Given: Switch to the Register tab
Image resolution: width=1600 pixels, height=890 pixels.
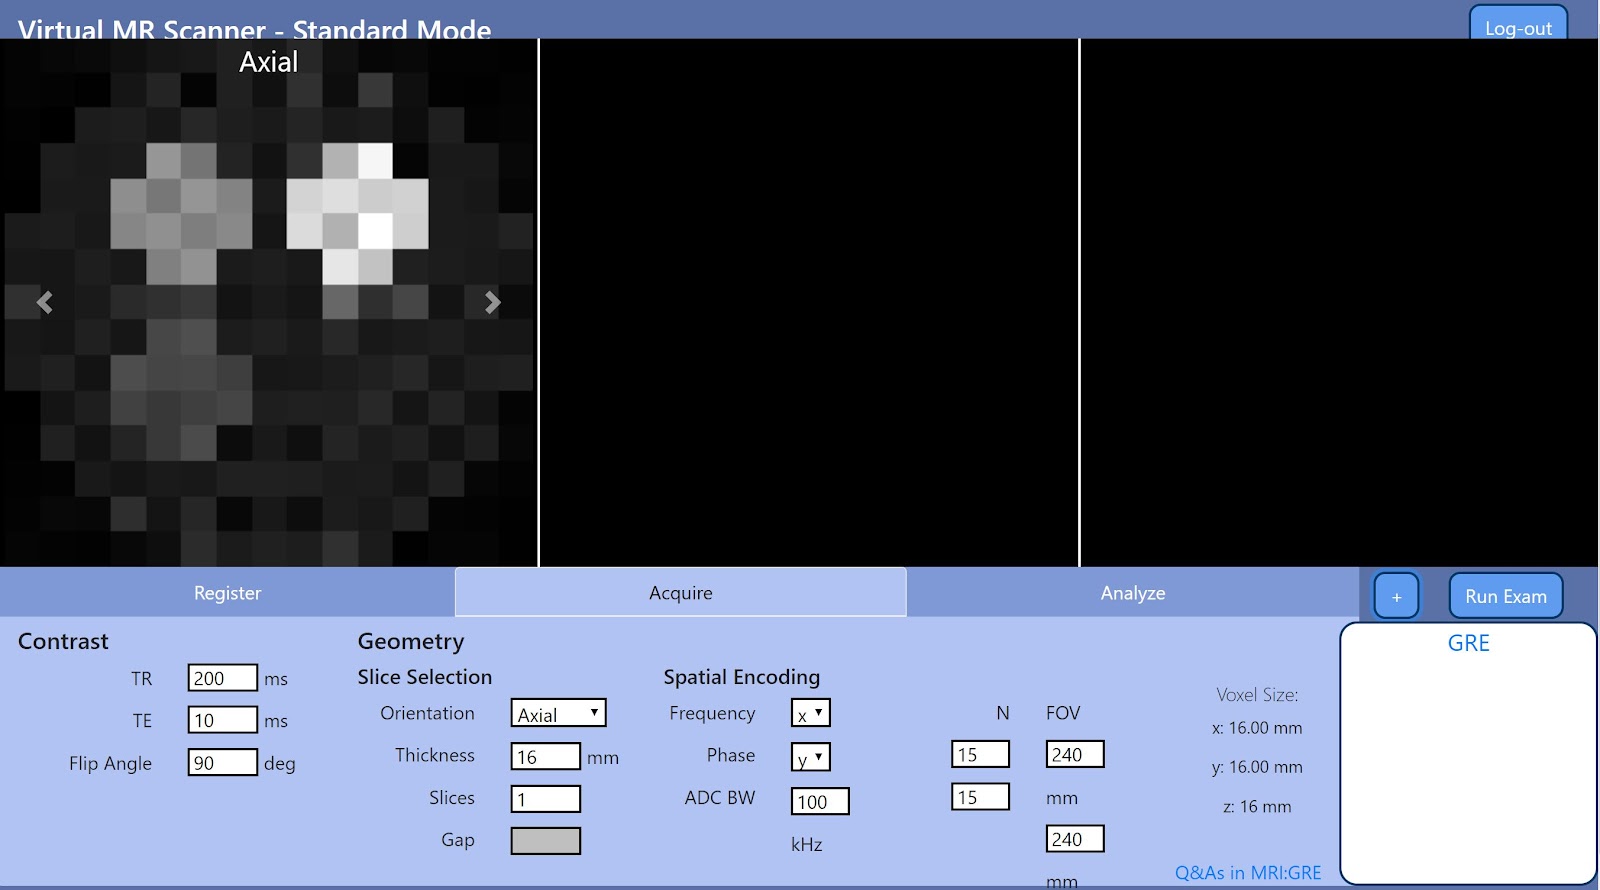Looking at the screenshot, I should (x=227, y=593).
